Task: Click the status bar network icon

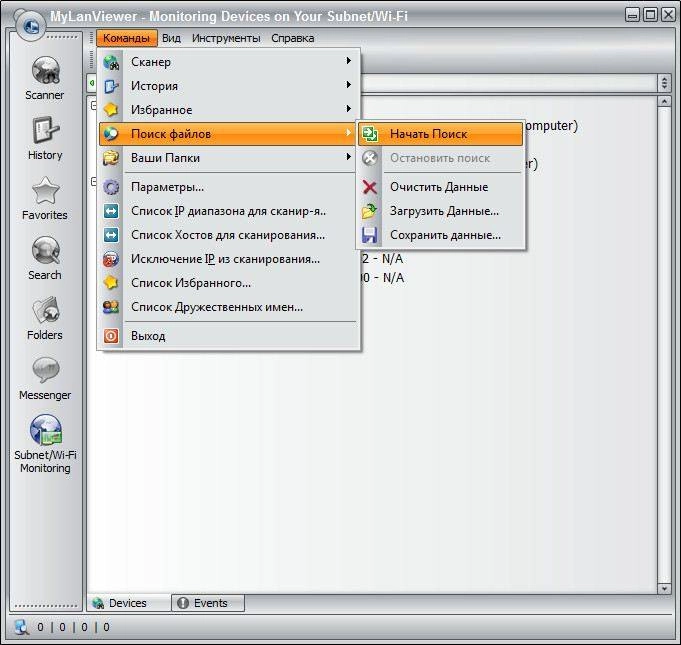Action: point(21,627)
